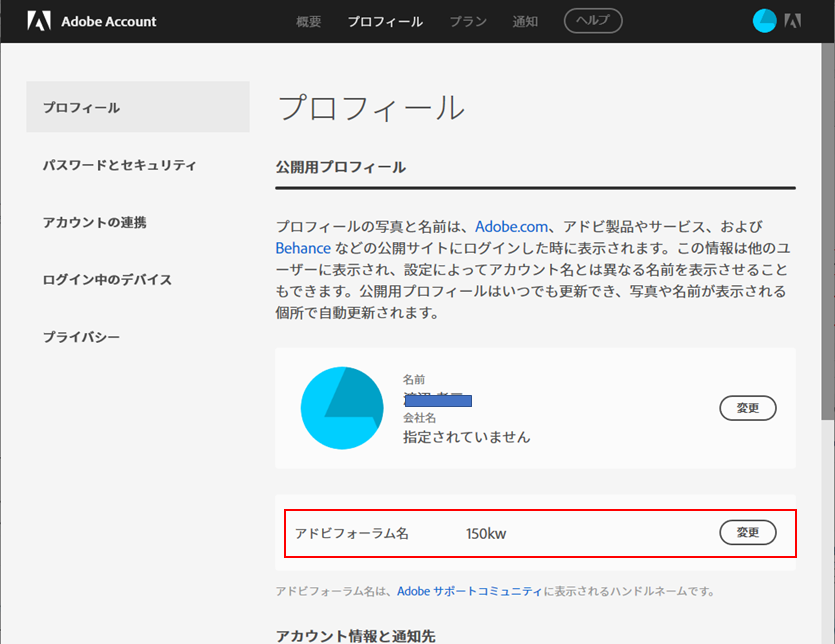Open プライバシー in sidebar
The image size is (835, 644).
pos(81,337)
